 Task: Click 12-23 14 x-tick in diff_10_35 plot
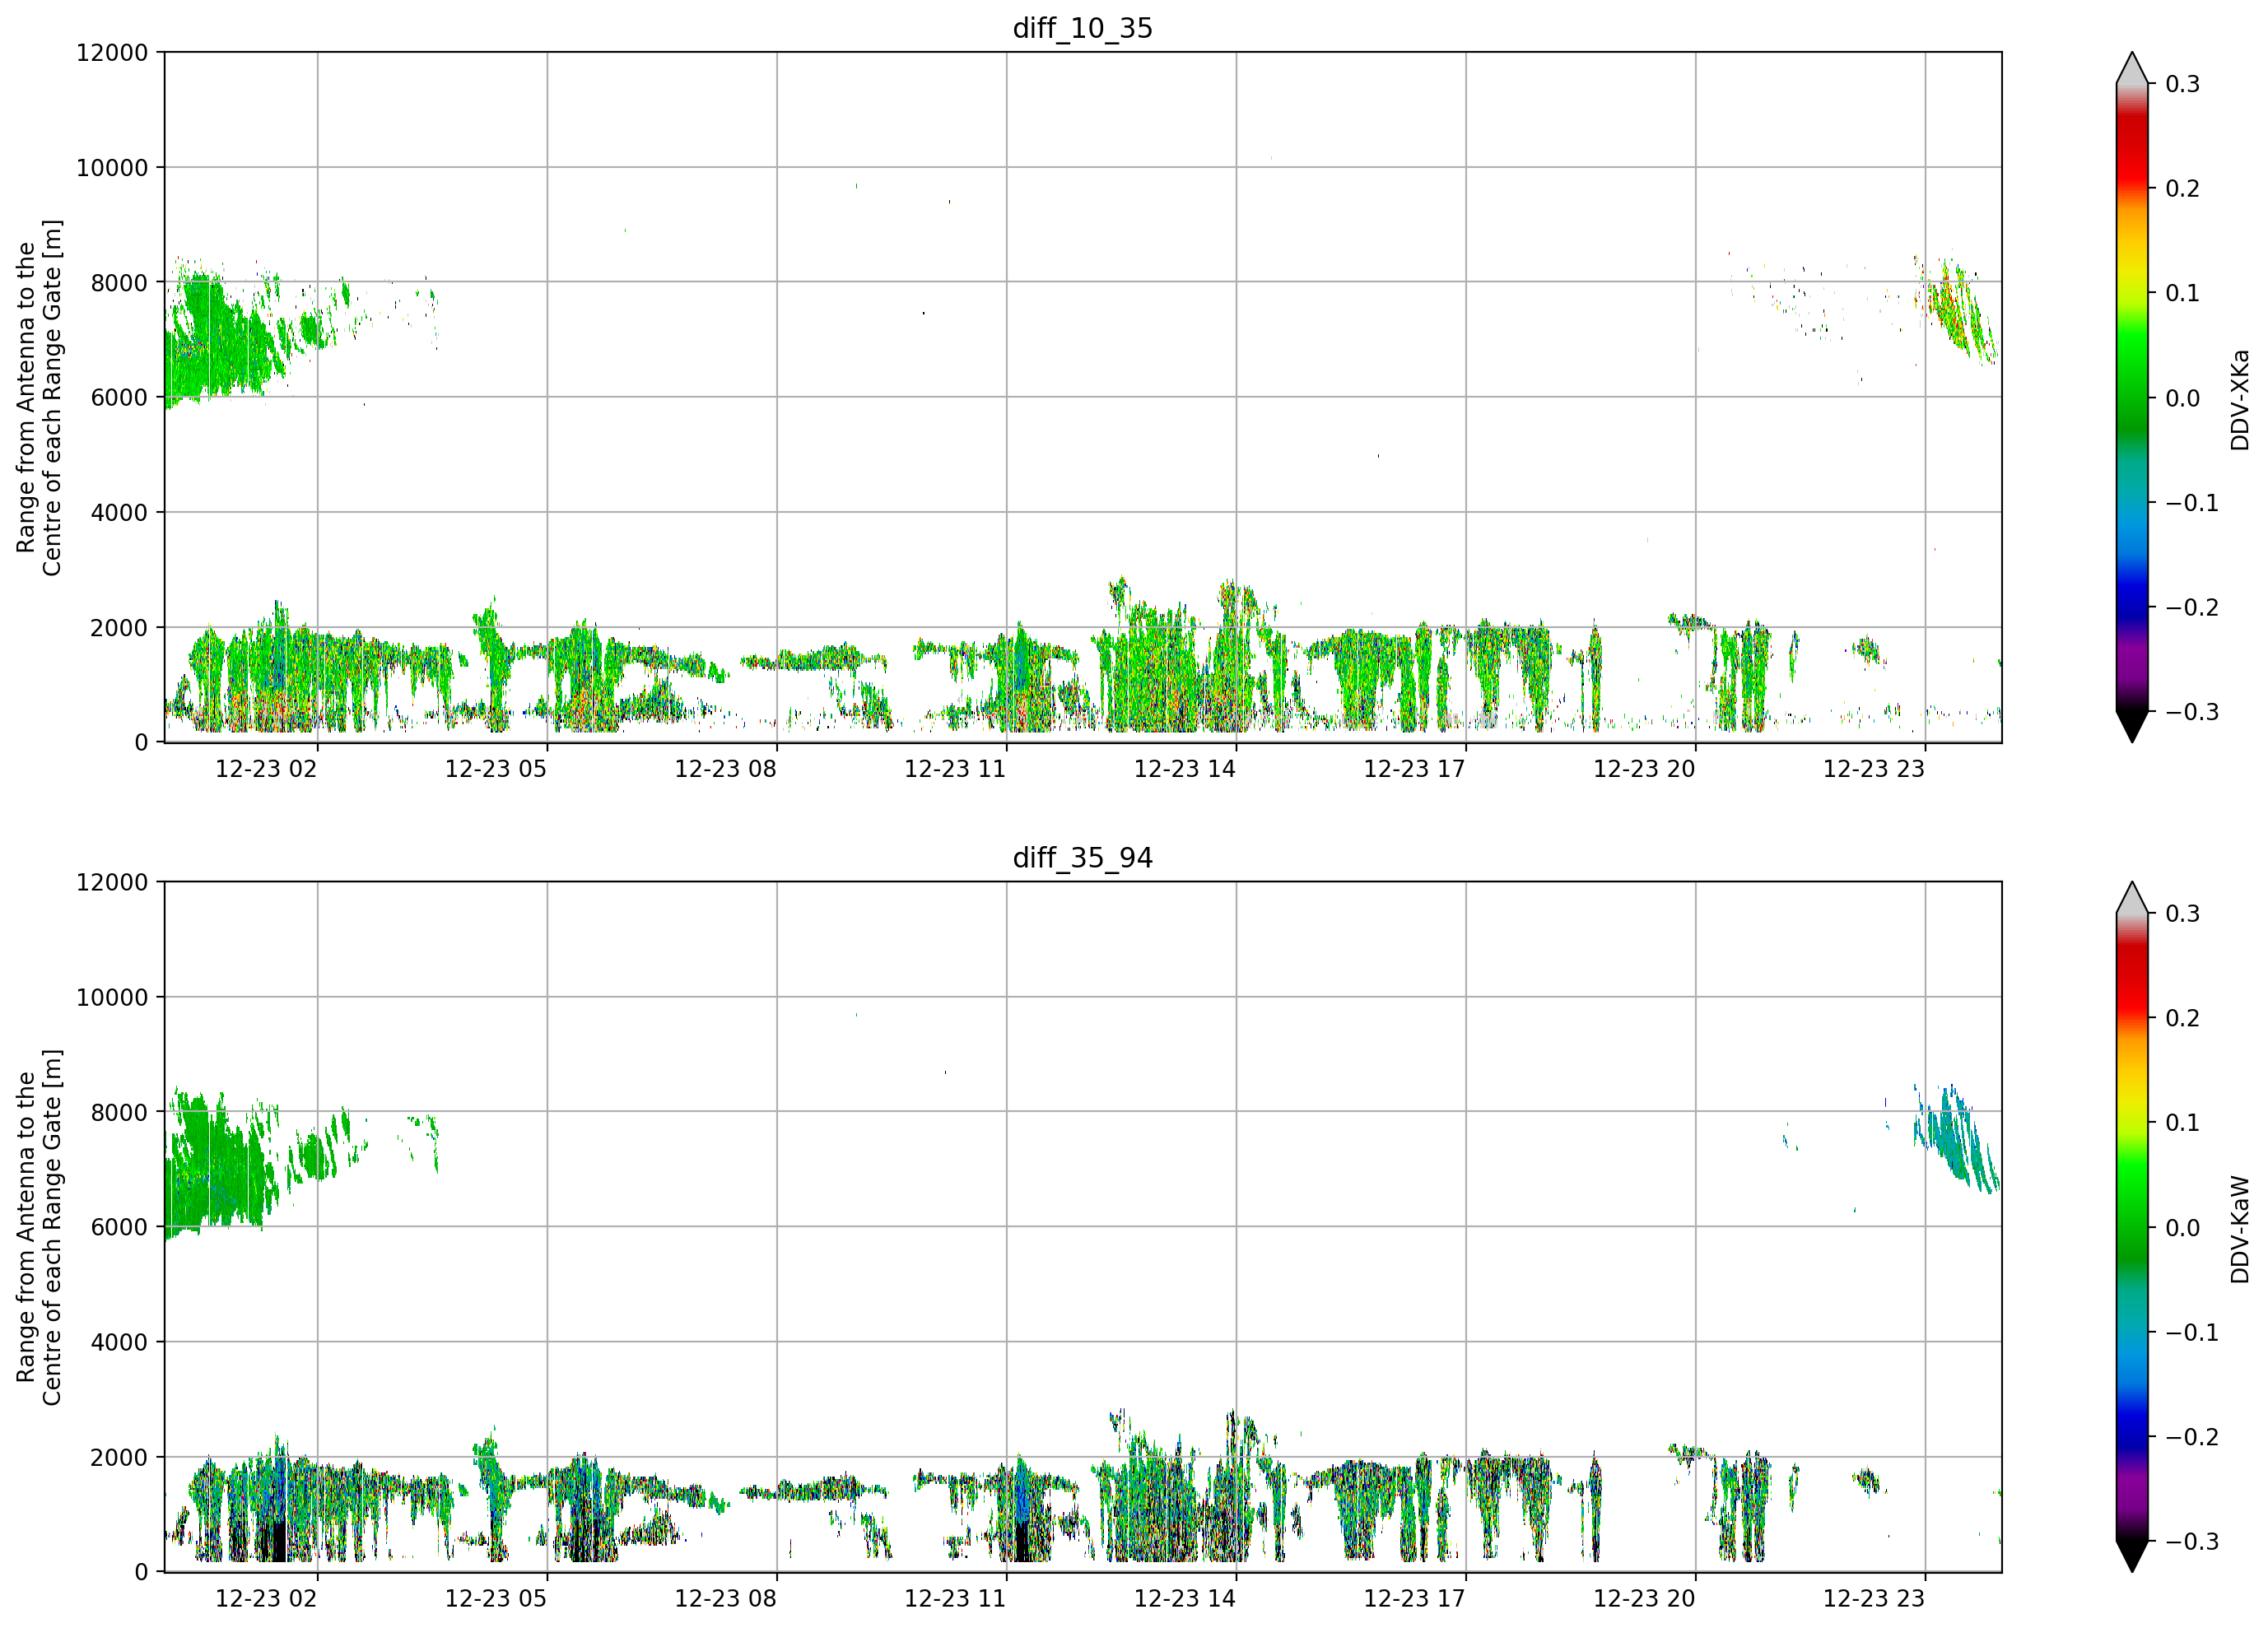(1185, 769)
